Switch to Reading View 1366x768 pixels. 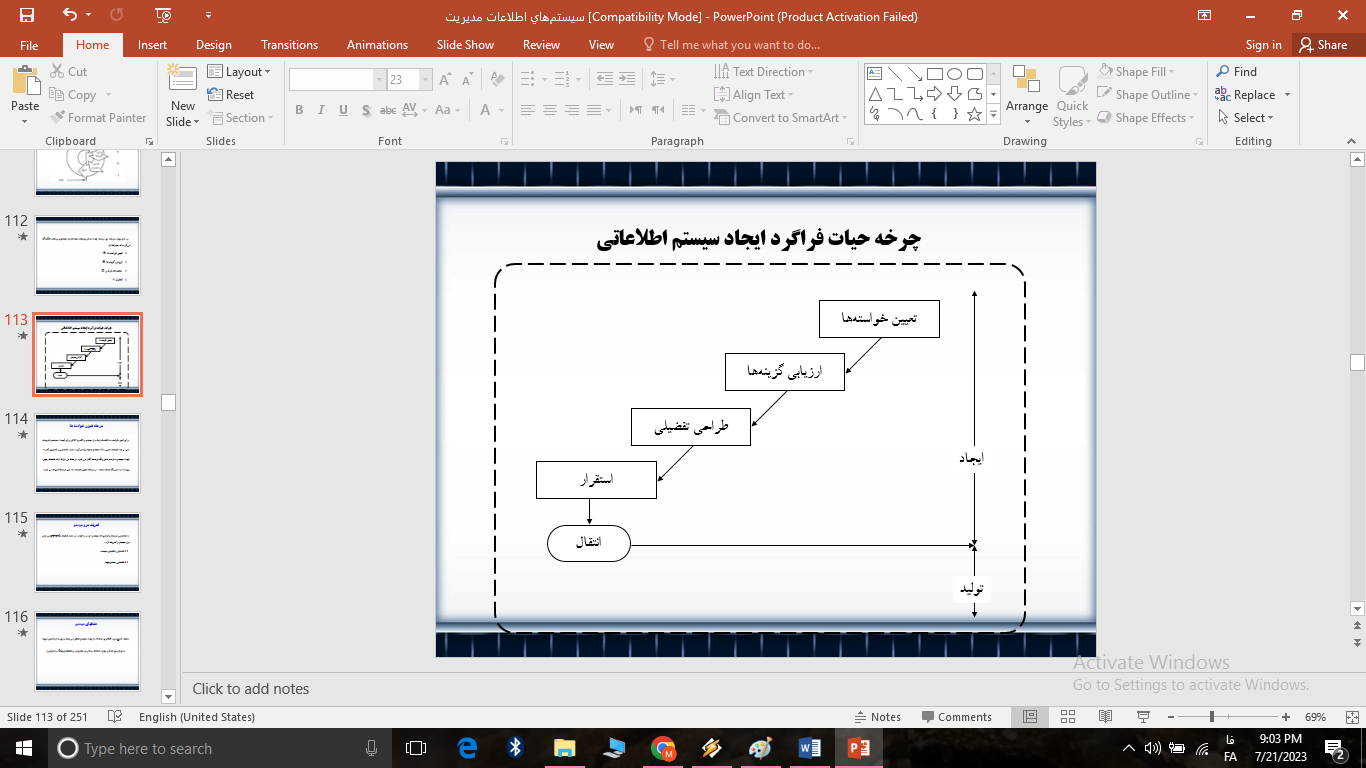(x=1105, y=717)
